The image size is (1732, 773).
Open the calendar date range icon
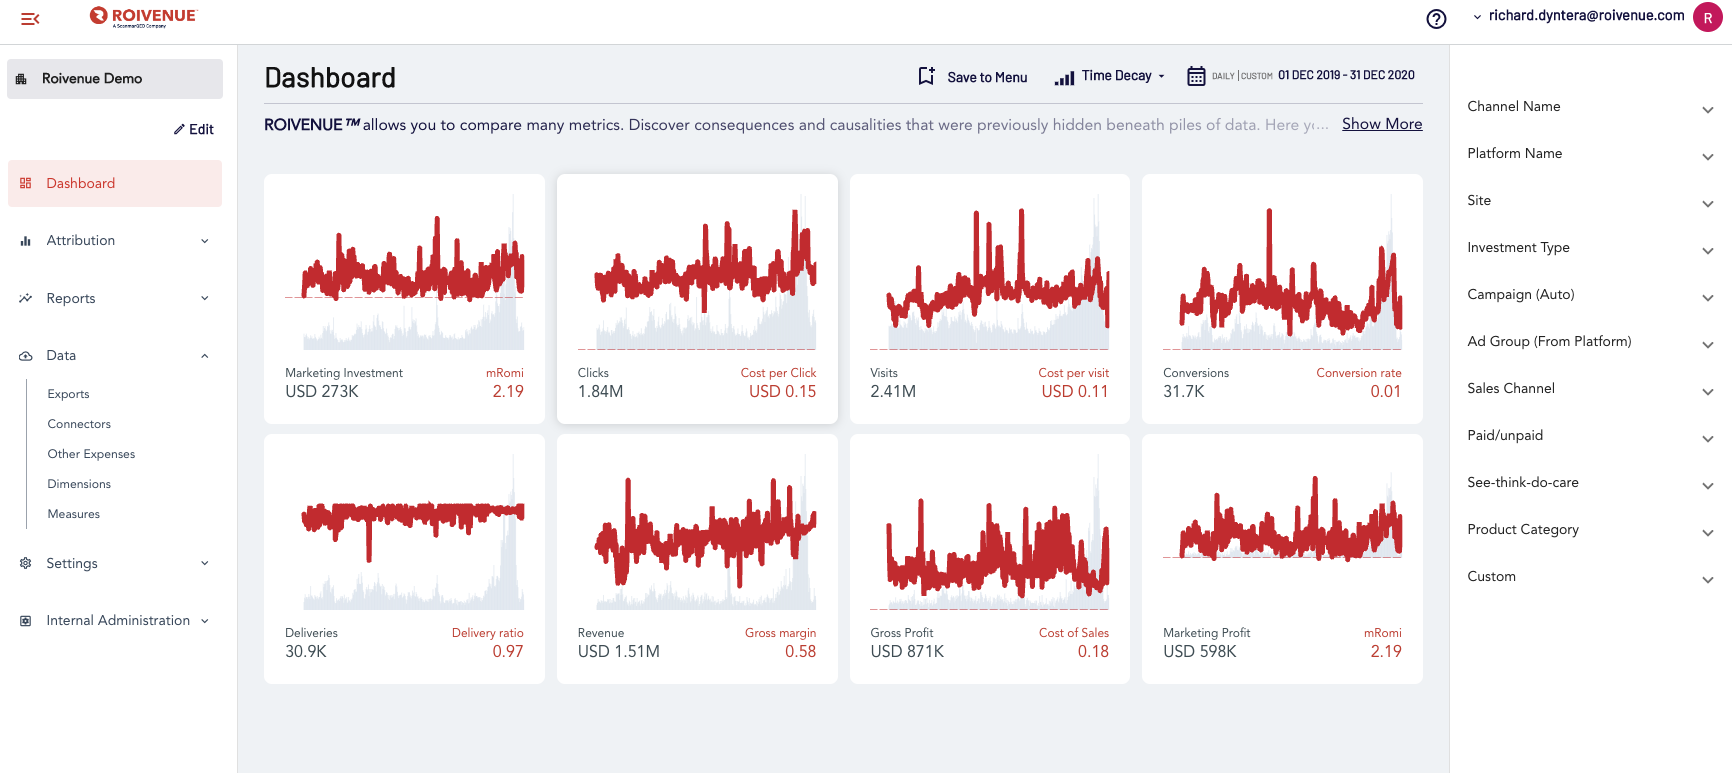(1196, 76)
